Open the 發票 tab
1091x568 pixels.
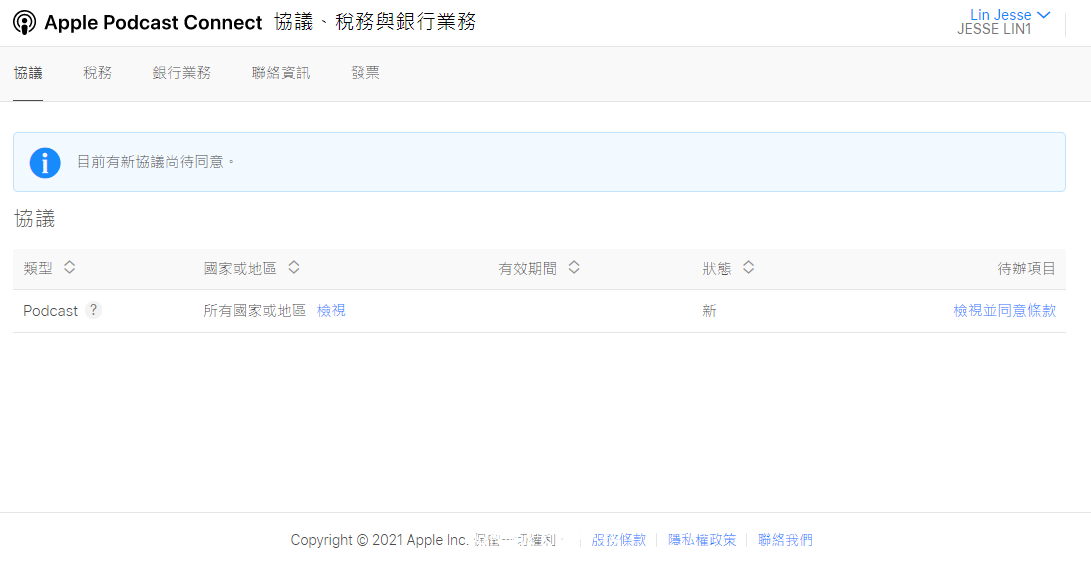365,73
